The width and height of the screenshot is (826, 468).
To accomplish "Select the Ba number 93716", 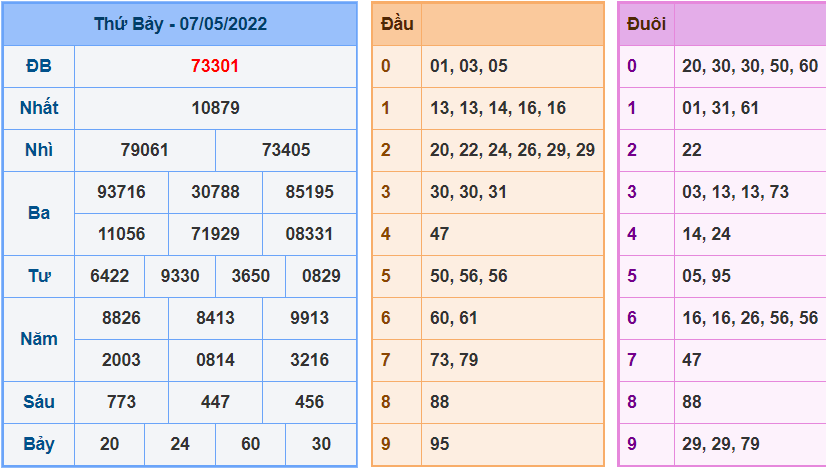I will [121, 192].
